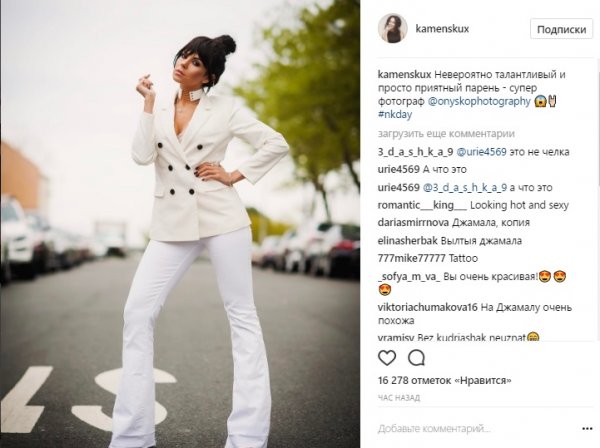Open the ЧАС НАЗАД post timestamp
The width and height of the screenshot is (600, 448).
tap(399, 398)
